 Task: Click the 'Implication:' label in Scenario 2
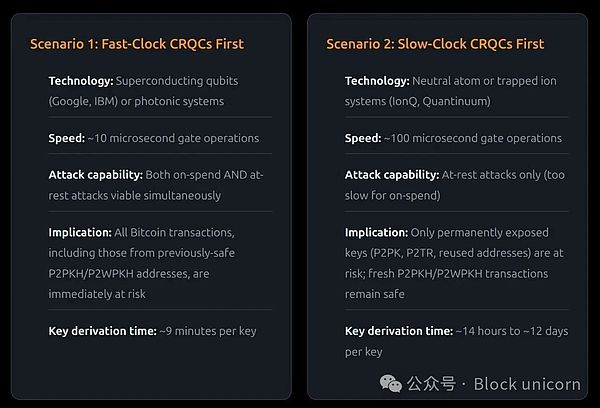376,232
